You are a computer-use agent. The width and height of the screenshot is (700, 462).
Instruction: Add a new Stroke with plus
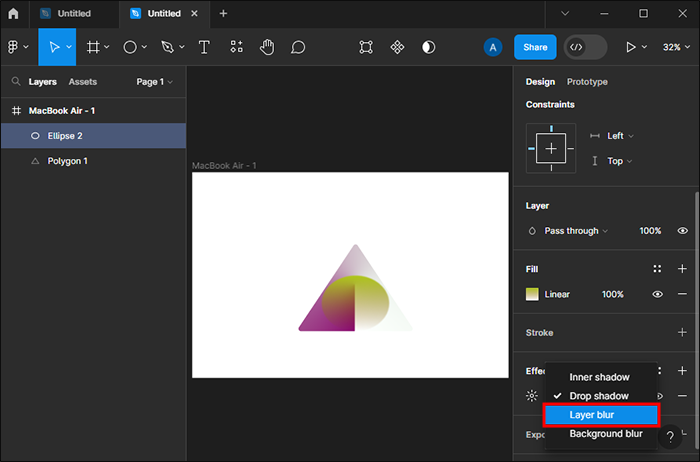(682, 332)
